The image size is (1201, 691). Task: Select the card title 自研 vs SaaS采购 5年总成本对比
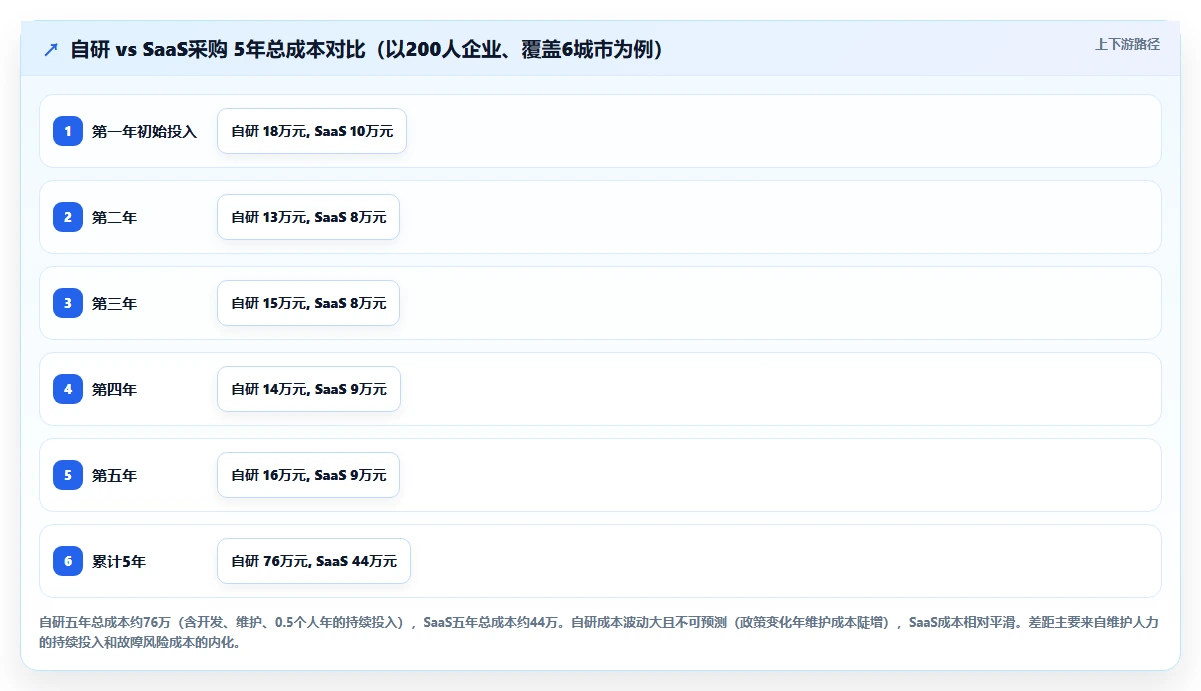367,49
